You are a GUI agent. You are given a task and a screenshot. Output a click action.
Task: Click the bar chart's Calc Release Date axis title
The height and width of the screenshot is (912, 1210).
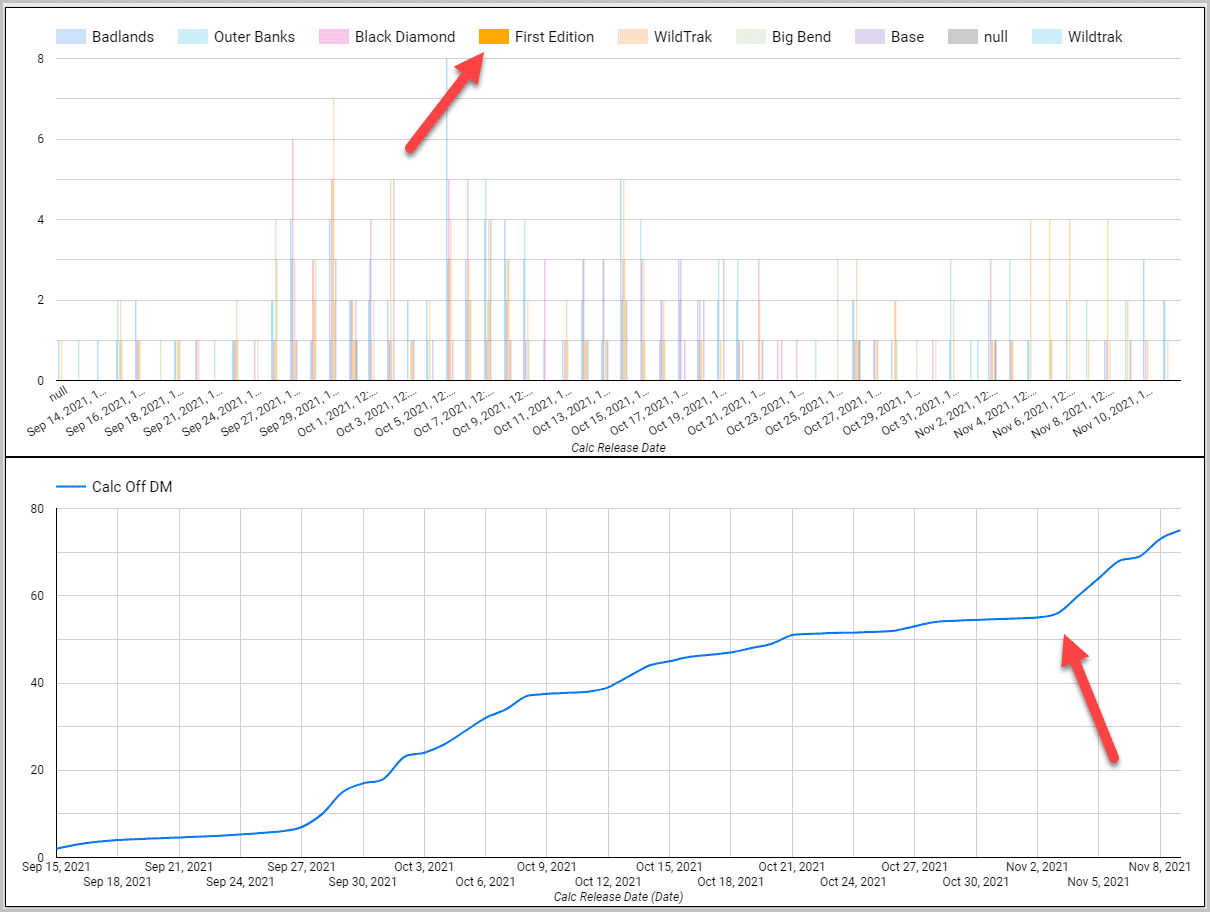619,448
